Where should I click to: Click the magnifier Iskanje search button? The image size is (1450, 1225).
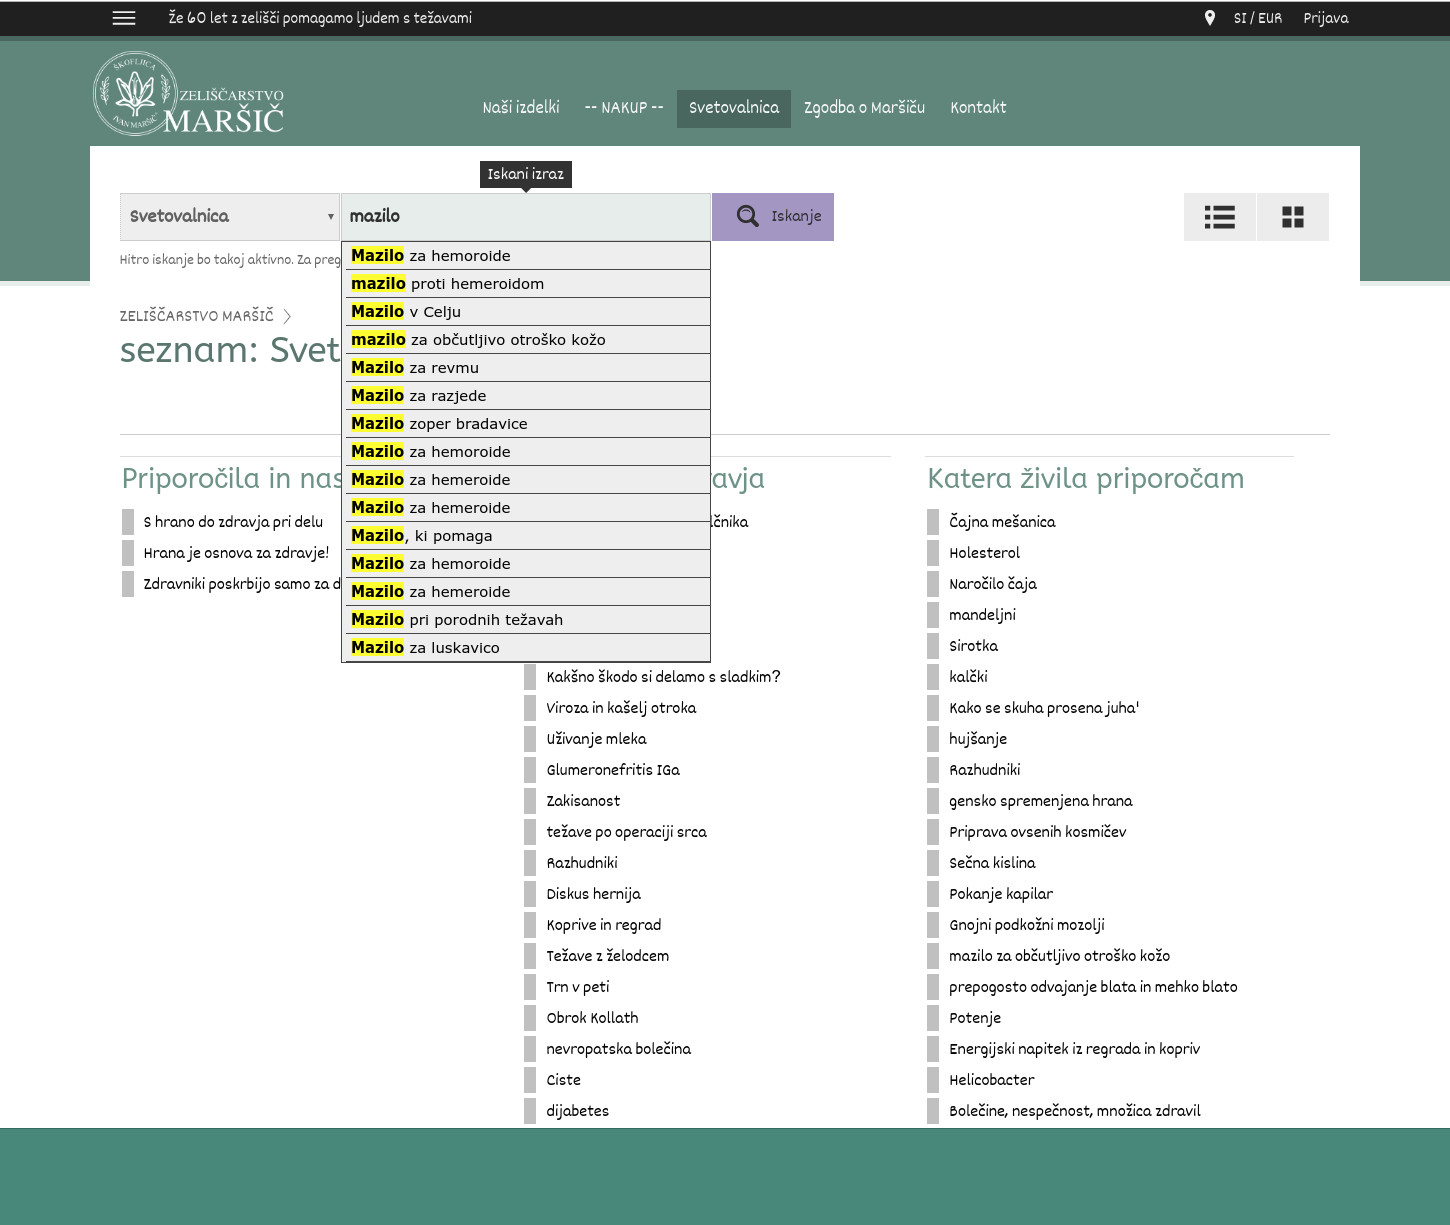pos(773,217)
